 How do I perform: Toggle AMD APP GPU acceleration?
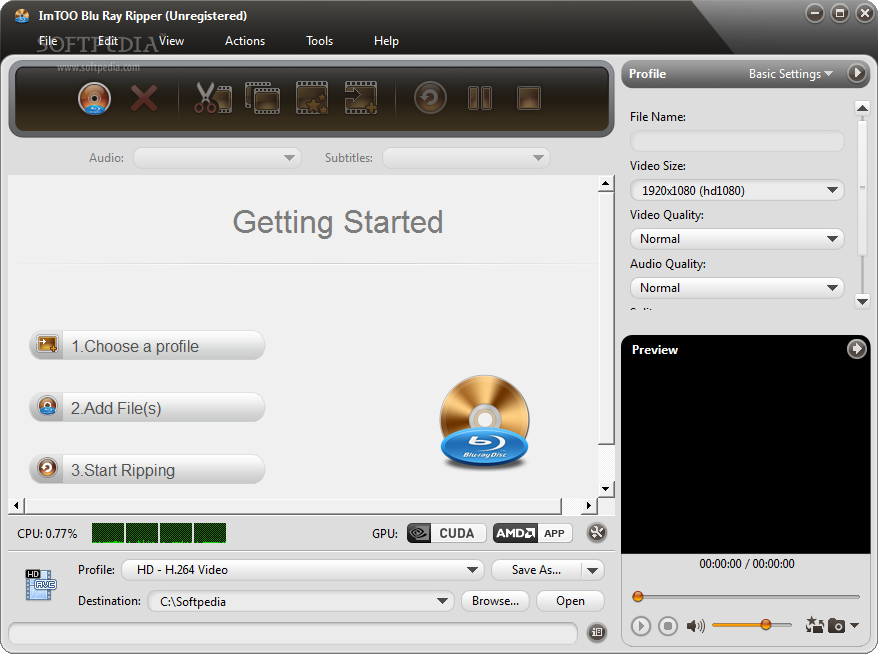click(533, 533)
